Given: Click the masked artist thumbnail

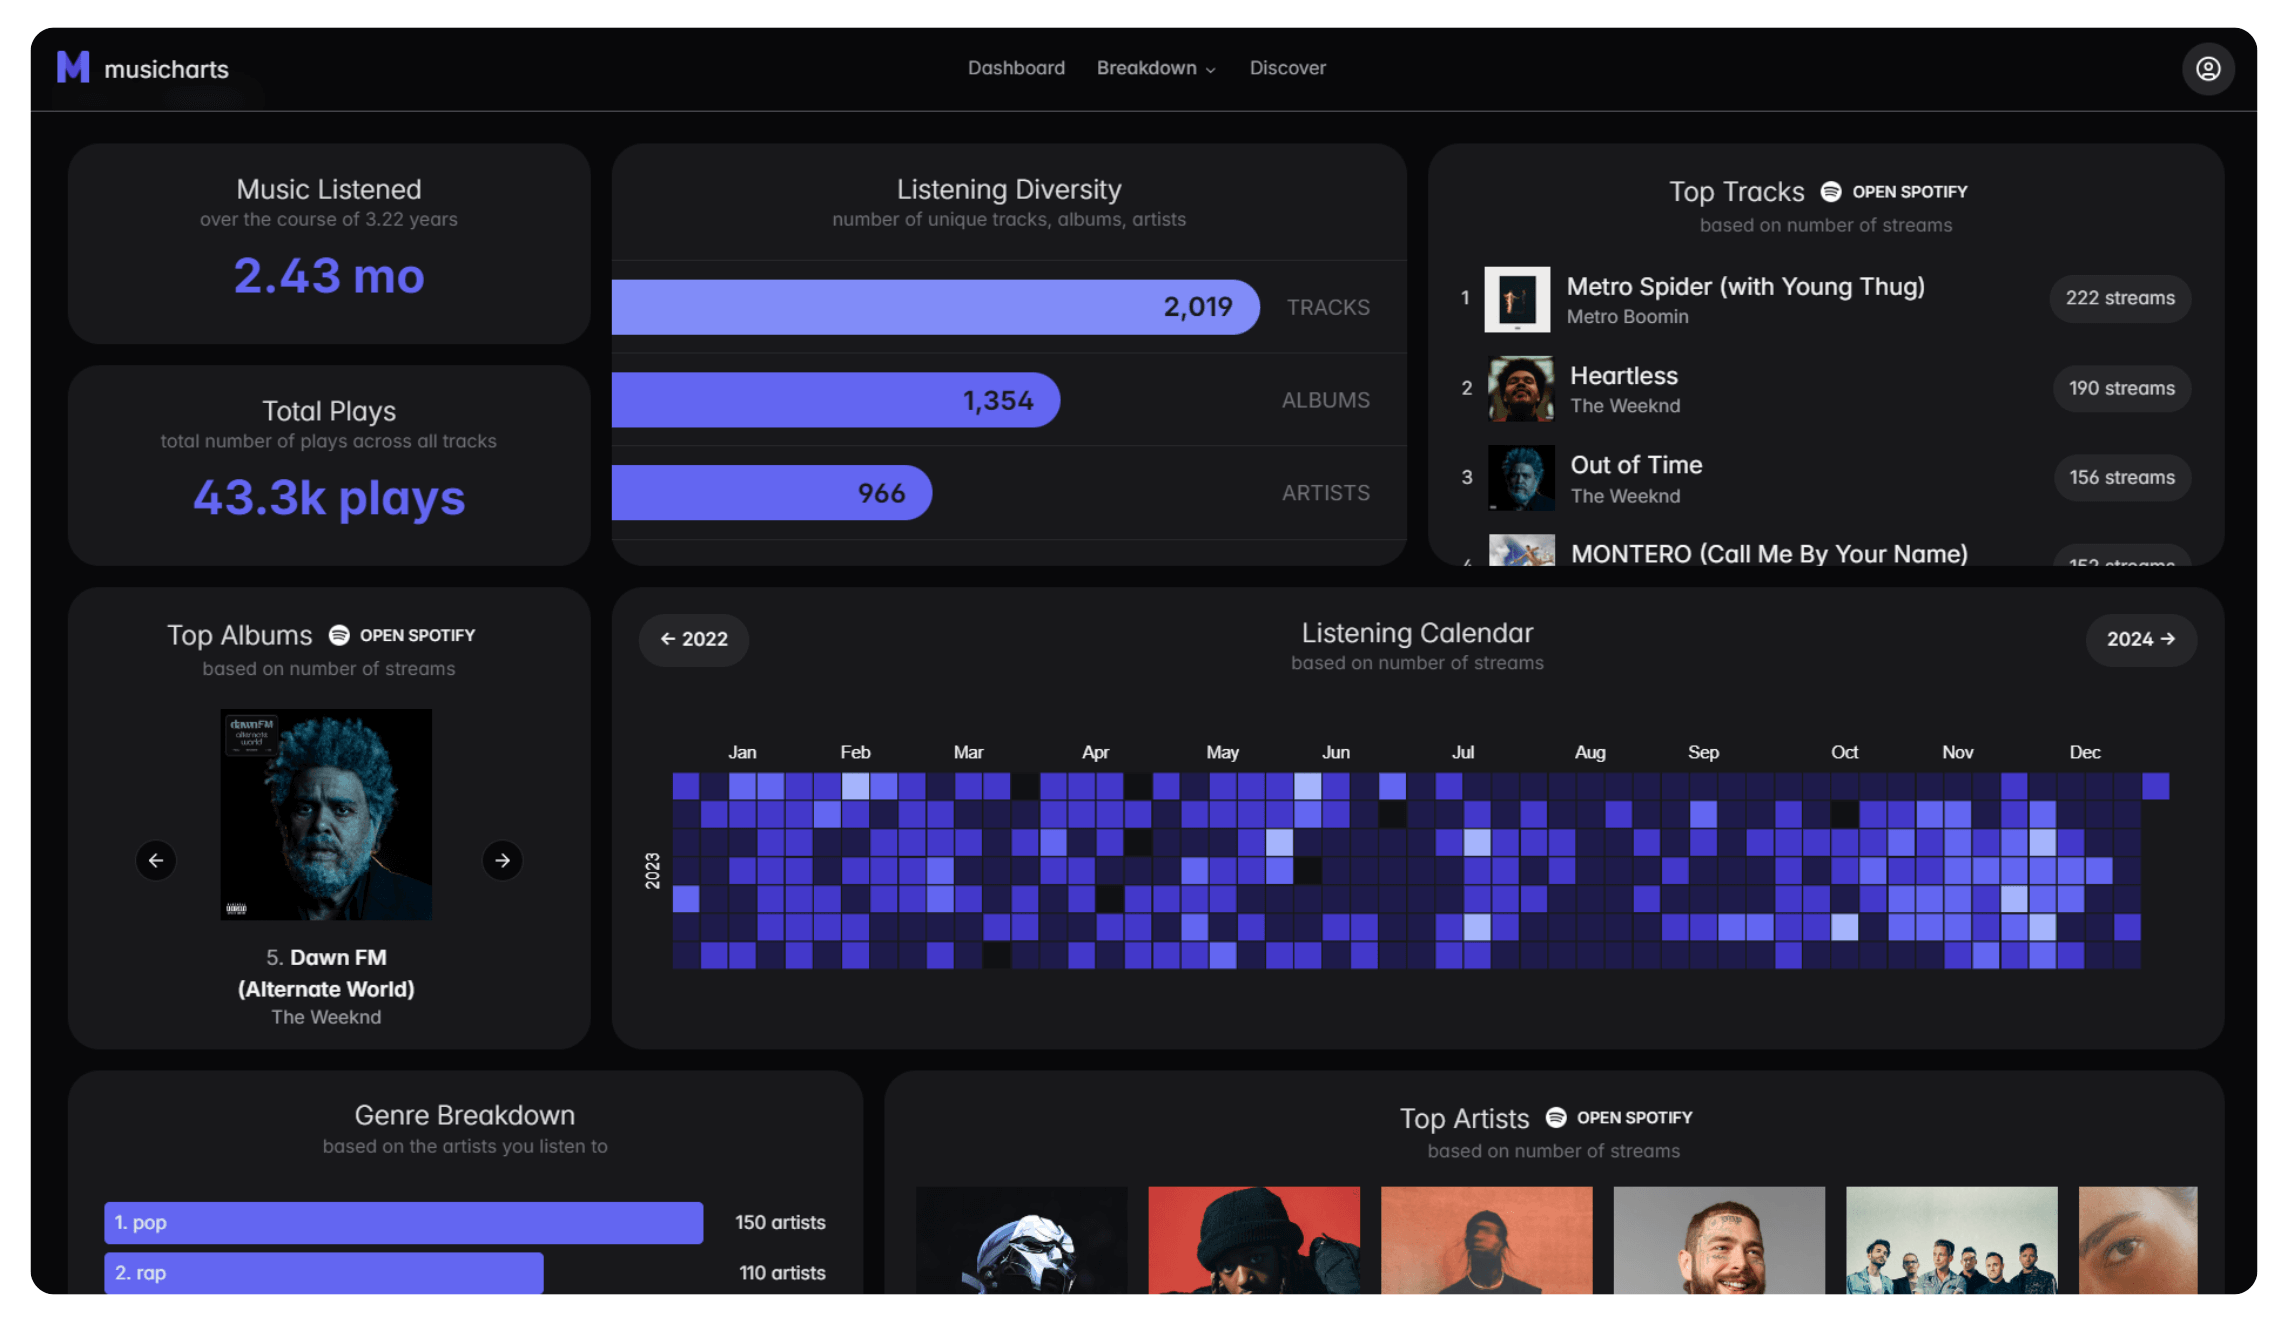Looking at the screenshot, I should coord(1021,1240).
